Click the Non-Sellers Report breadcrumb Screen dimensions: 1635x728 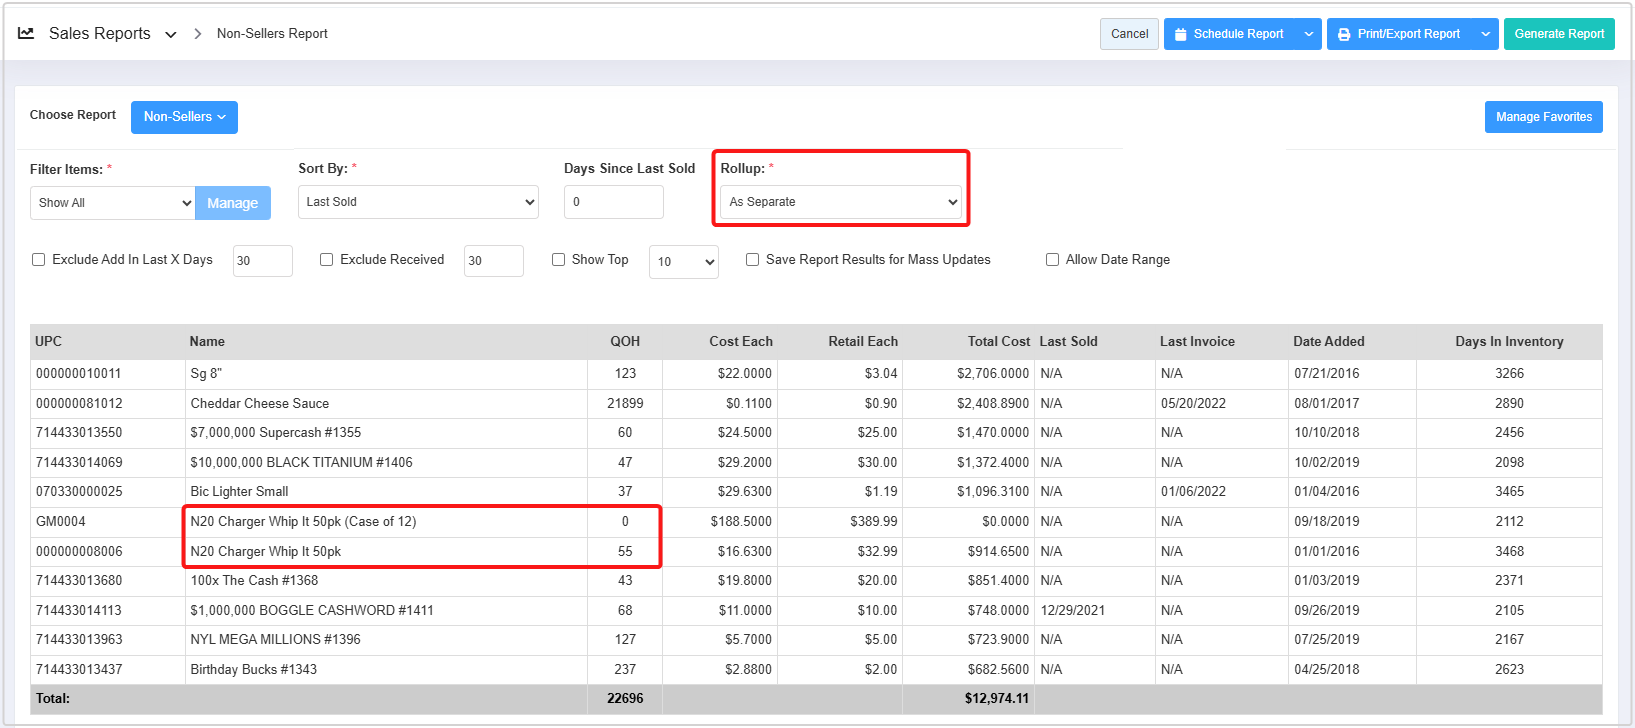pos(272,34)
